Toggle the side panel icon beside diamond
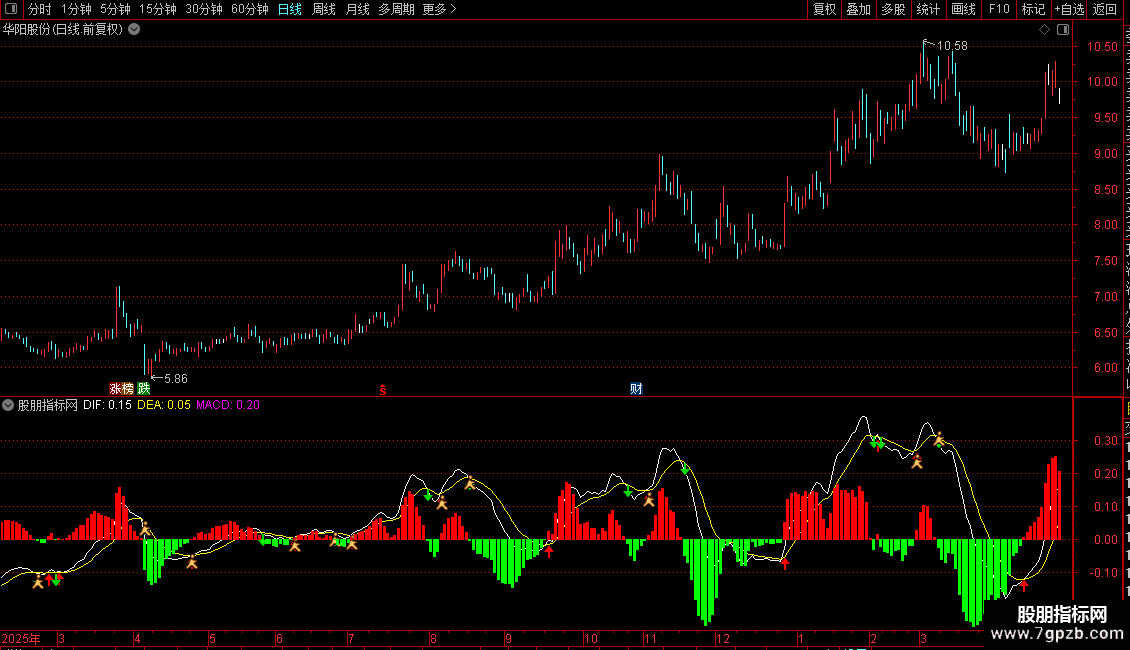The height and width of the screenshot is (650, 1130). click(x=1063, y=30)
